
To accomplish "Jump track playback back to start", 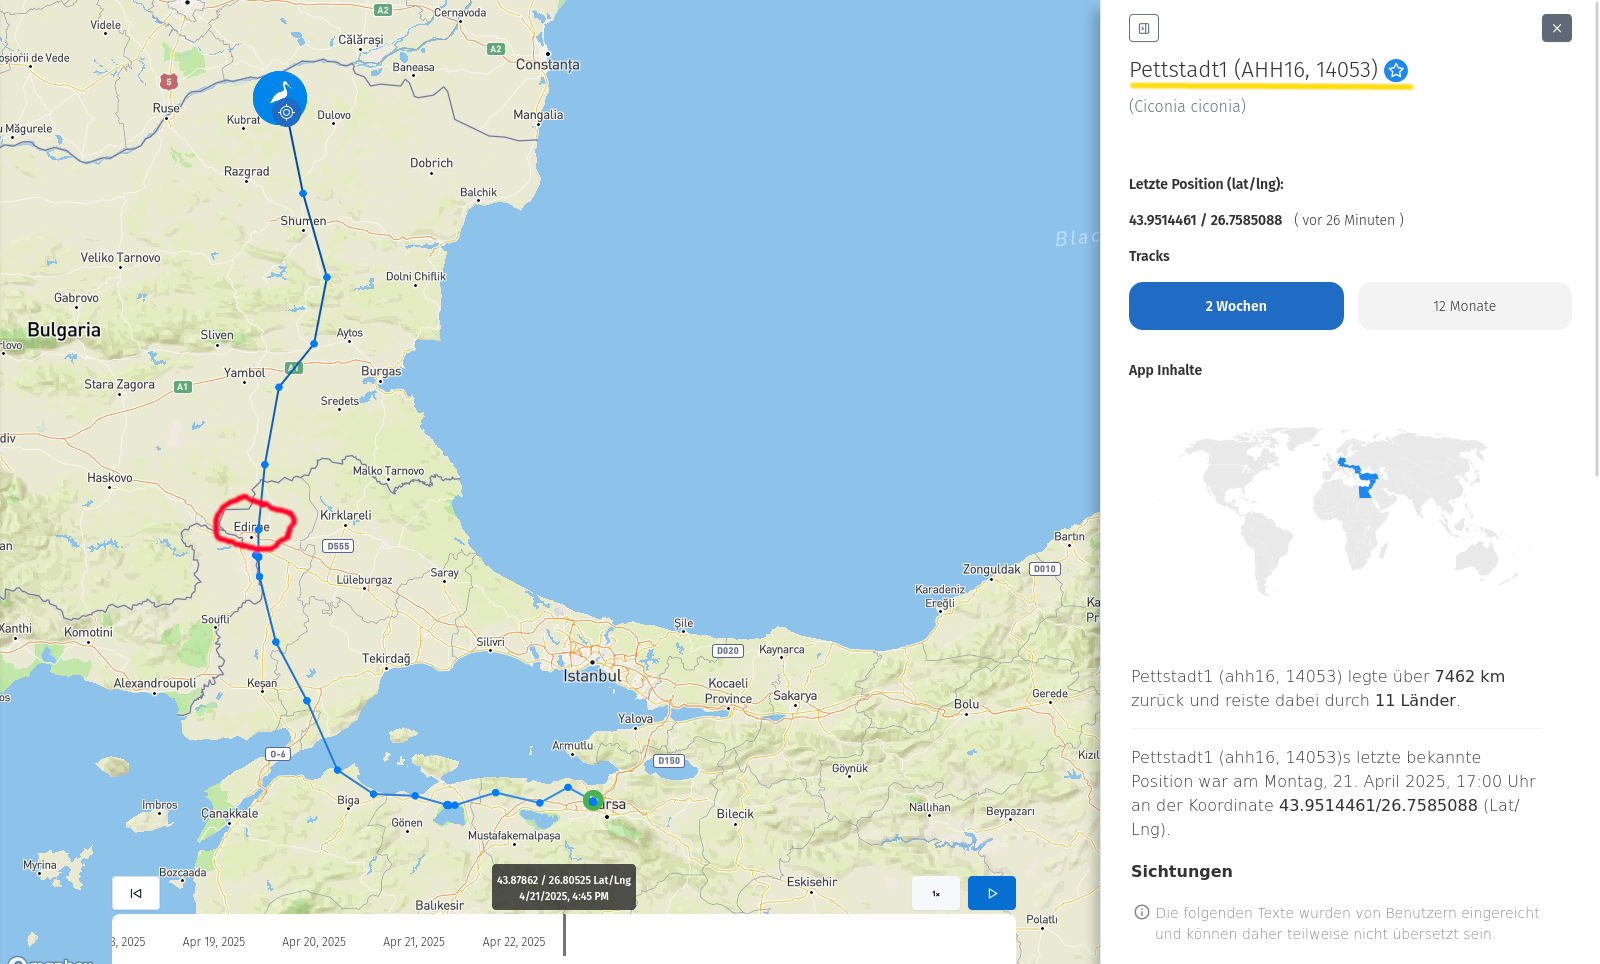I will click(136, 893).
